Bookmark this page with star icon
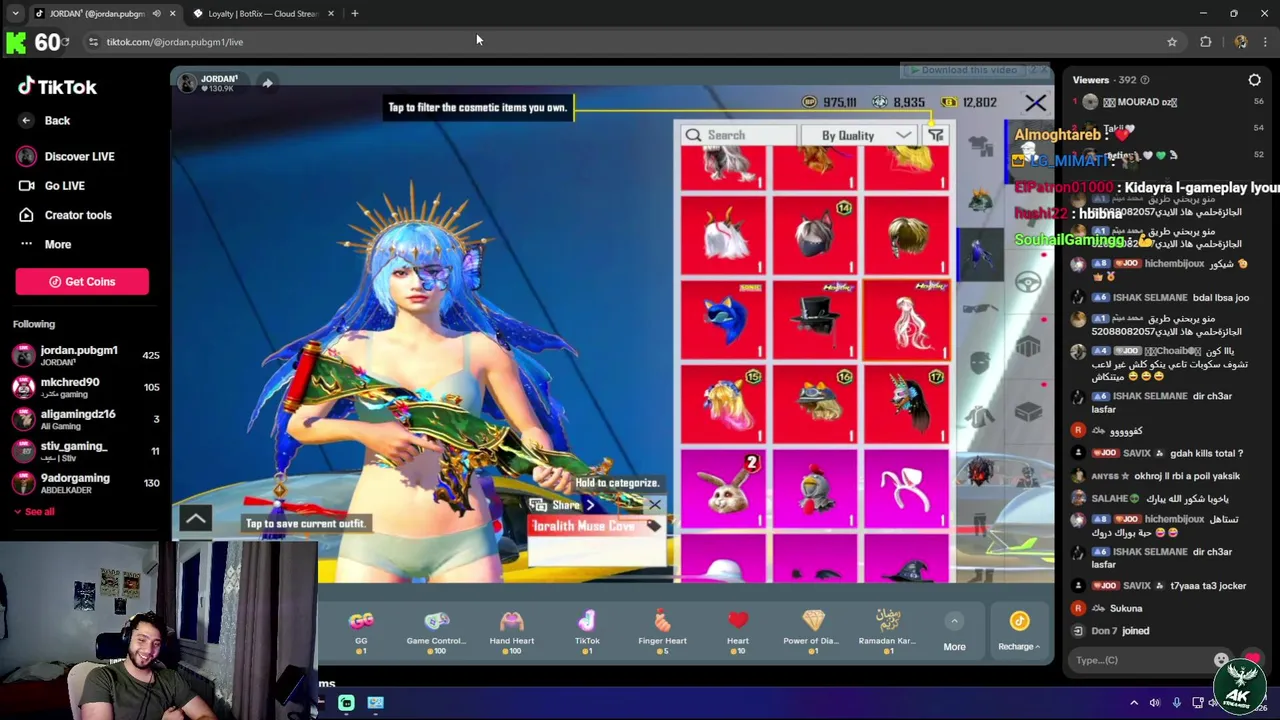This screenshot has width=1280, height=720. coord(1172,42)
